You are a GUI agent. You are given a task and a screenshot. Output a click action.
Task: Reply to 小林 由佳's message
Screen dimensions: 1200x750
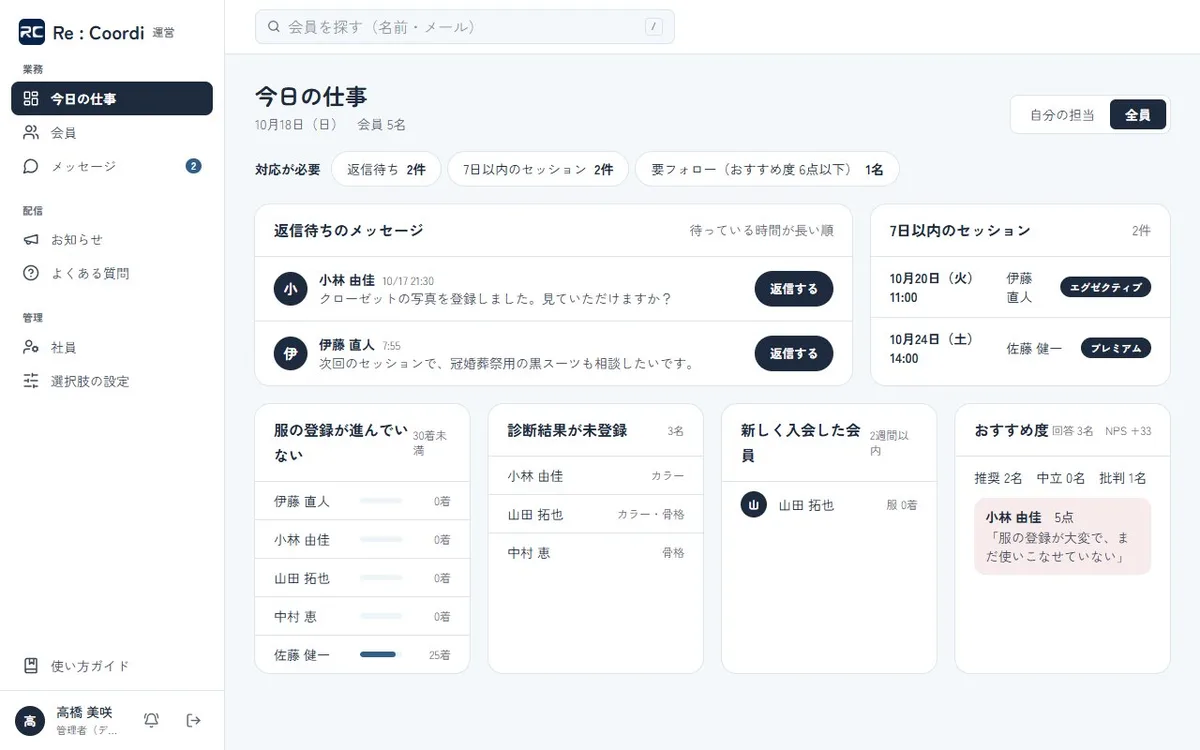(794, 289)
